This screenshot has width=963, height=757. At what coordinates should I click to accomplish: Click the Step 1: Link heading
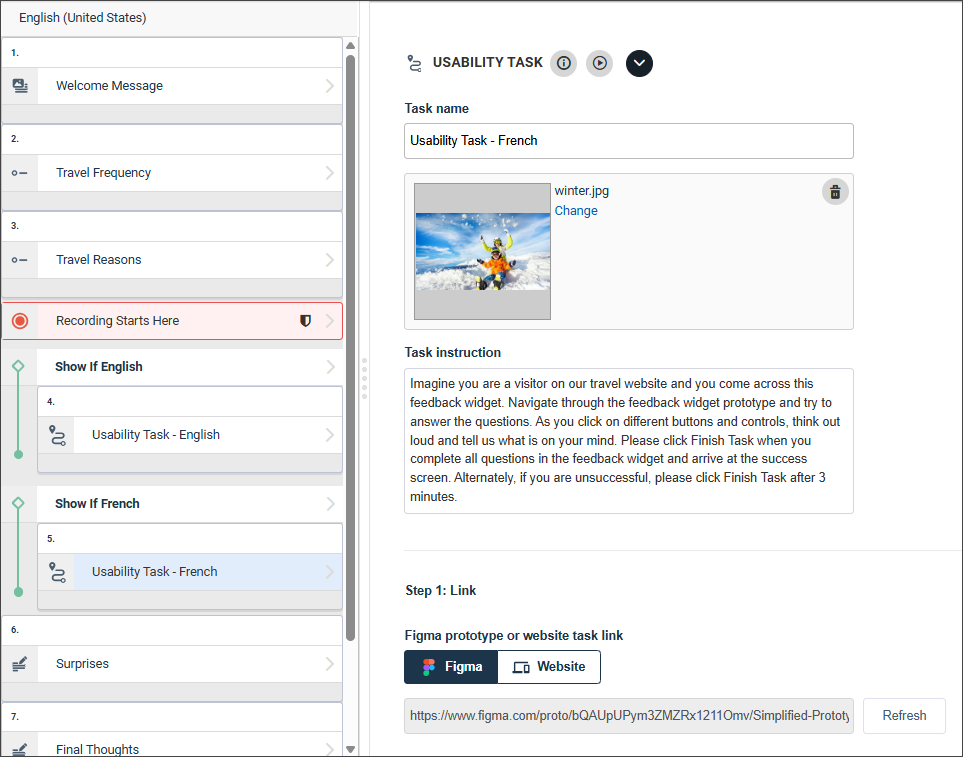point(440,591)
